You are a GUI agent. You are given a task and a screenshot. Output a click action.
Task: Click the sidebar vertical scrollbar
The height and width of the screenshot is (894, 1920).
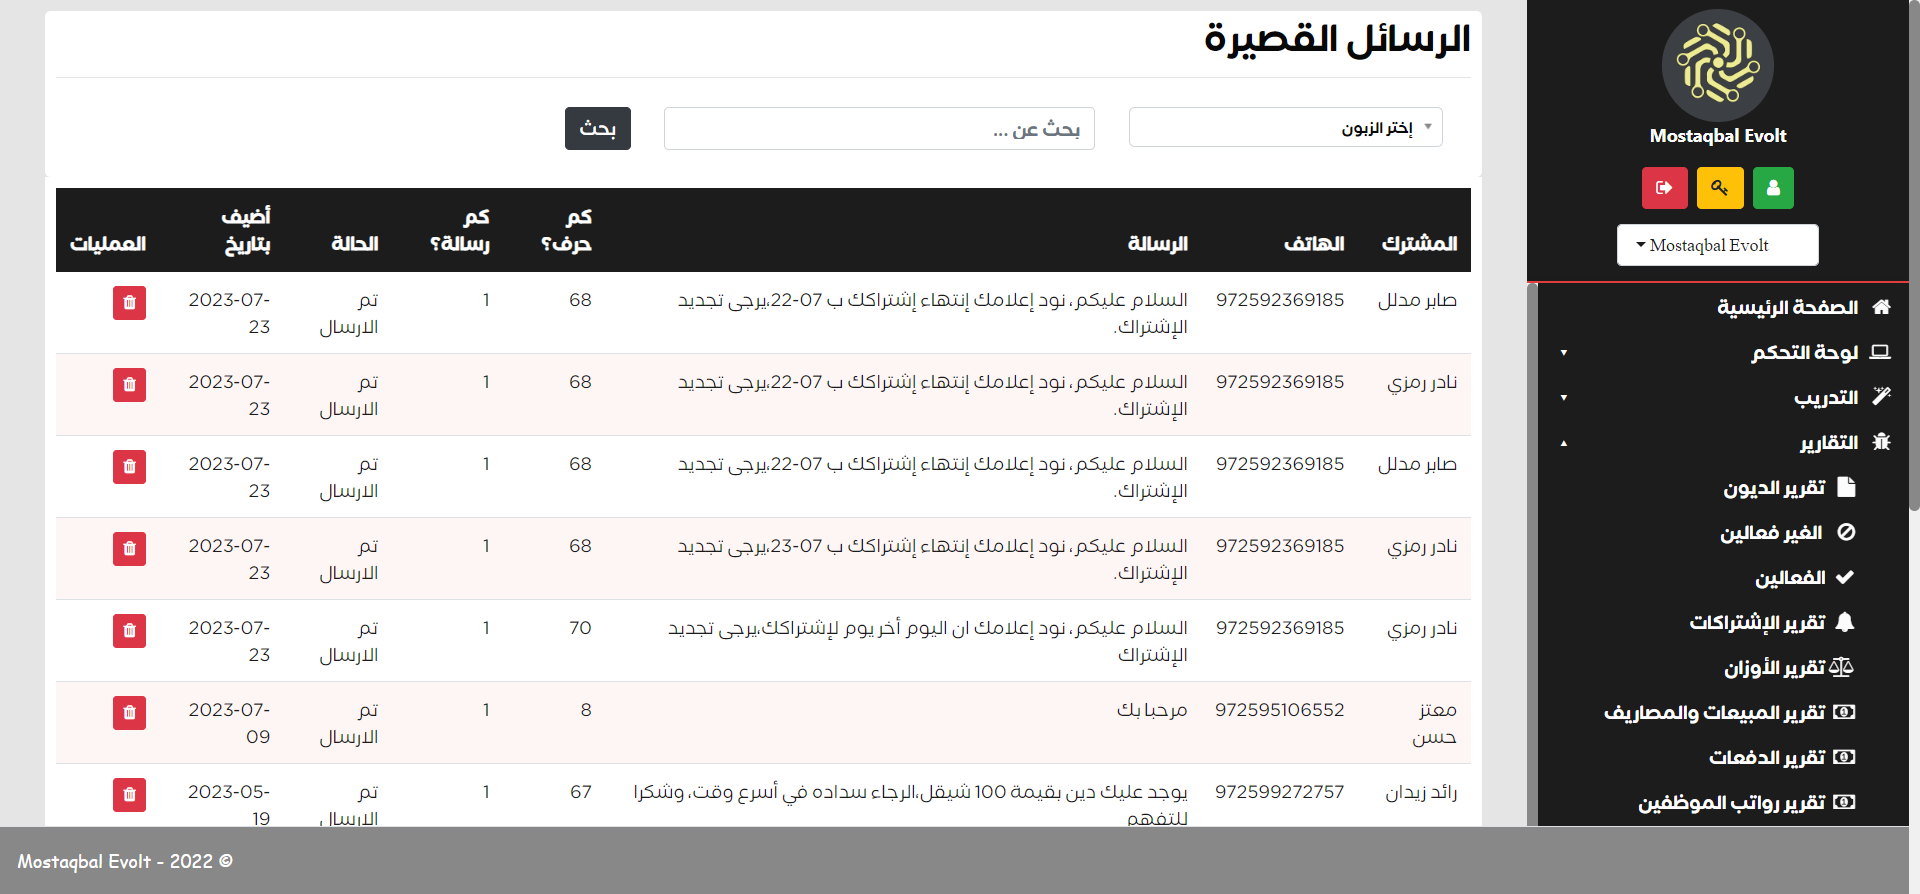1532,550
